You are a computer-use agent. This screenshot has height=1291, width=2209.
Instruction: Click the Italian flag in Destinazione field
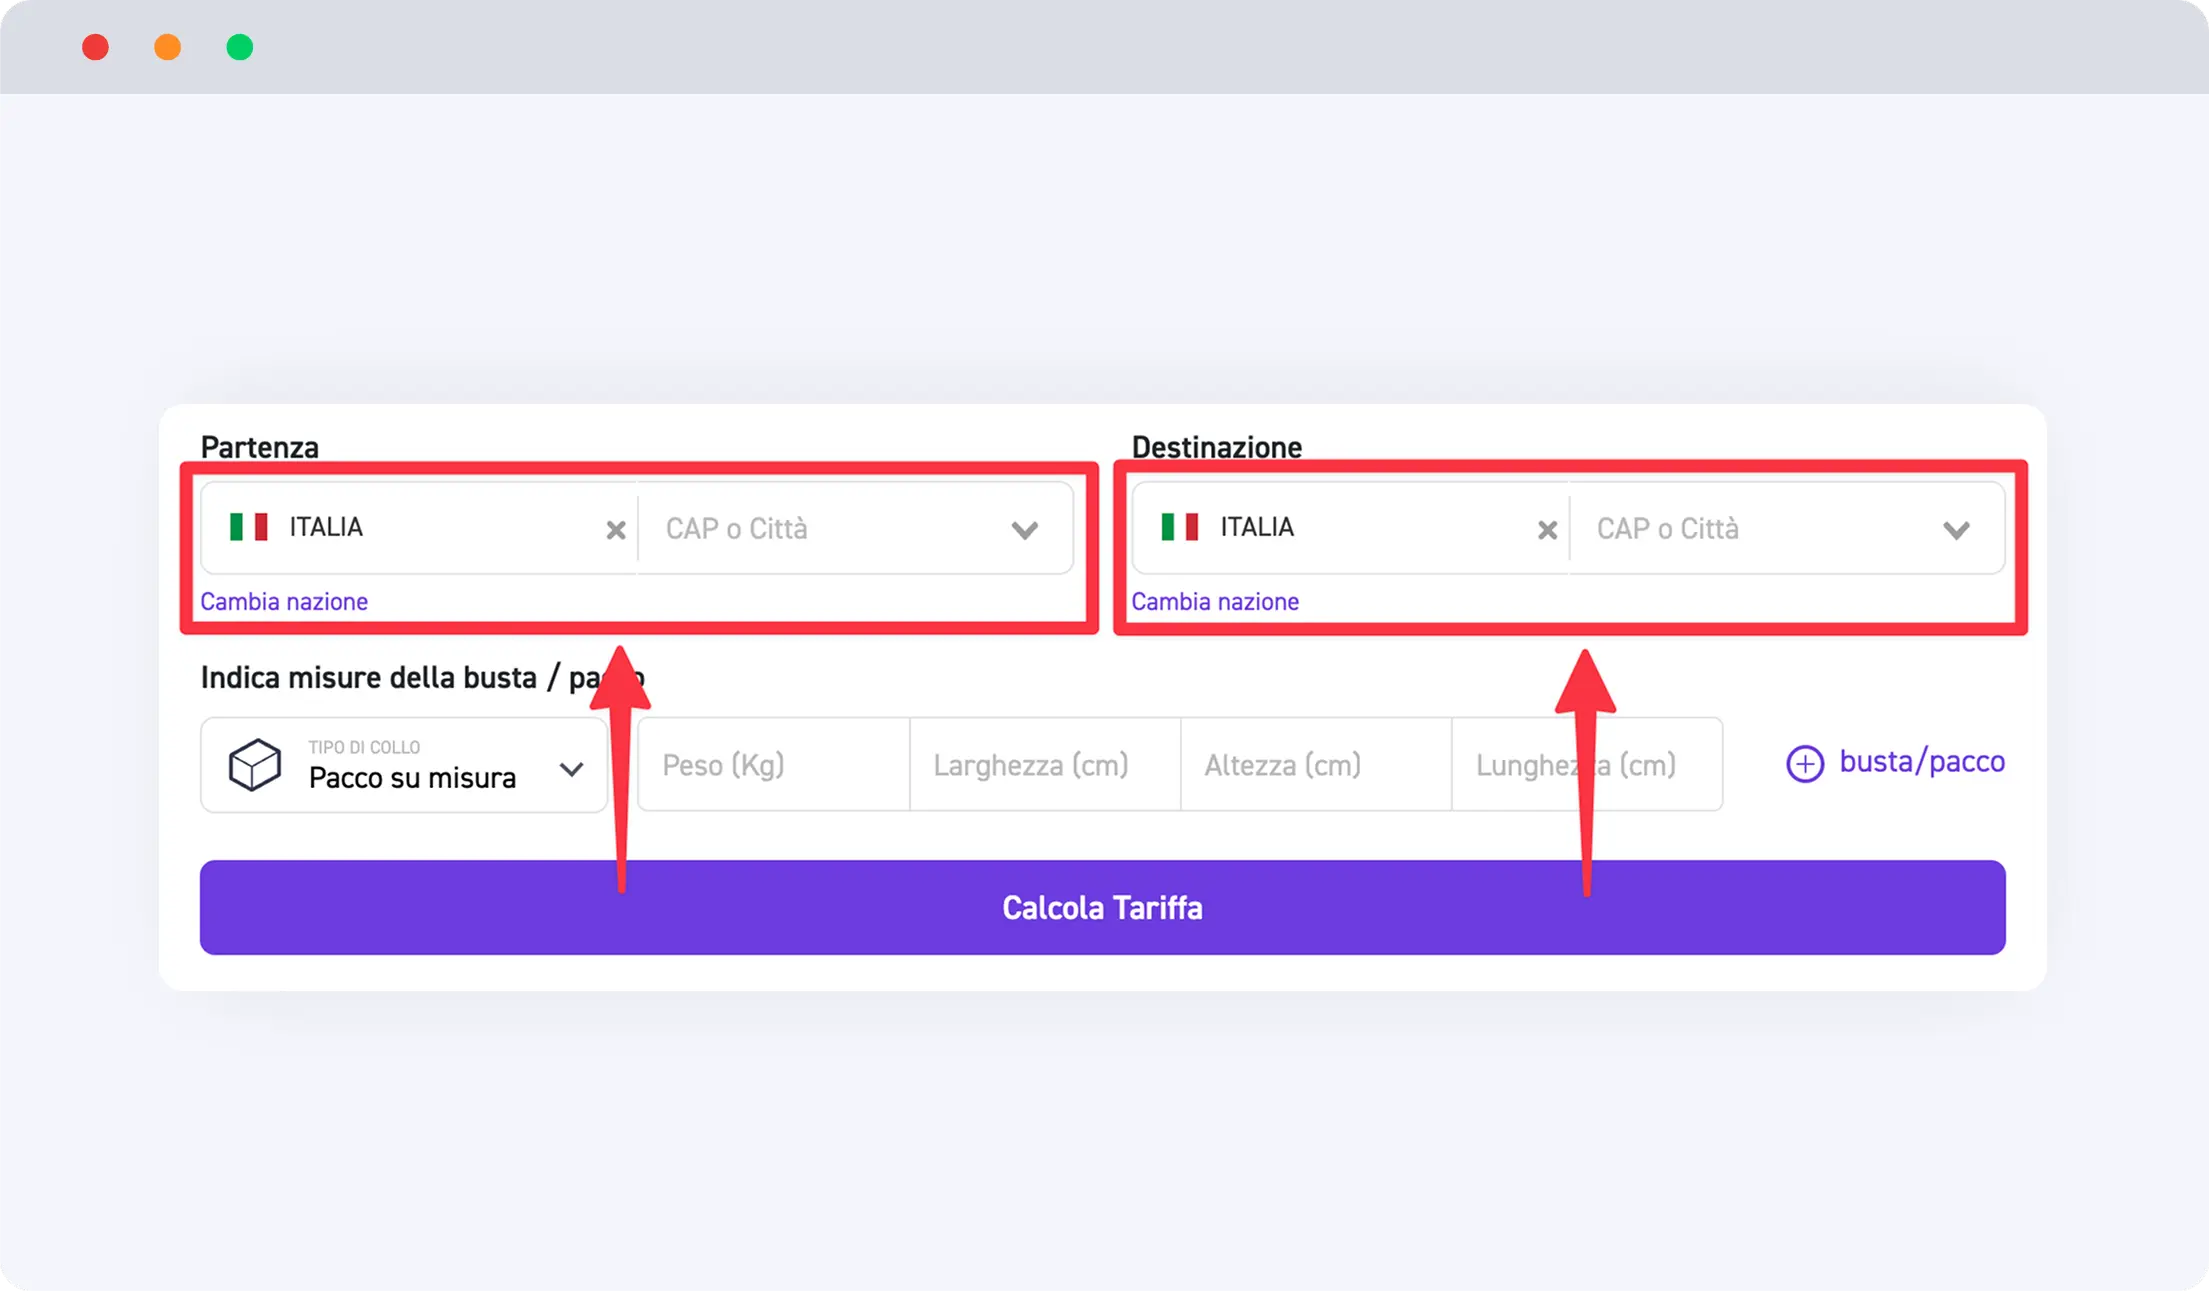point(1180,527)
